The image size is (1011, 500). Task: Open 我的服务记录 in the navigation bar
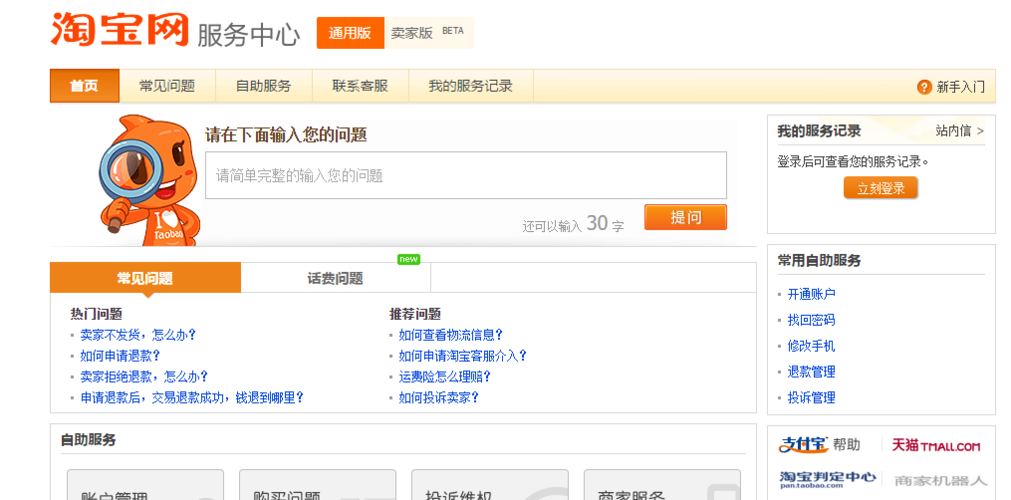(x=471, y=86)
